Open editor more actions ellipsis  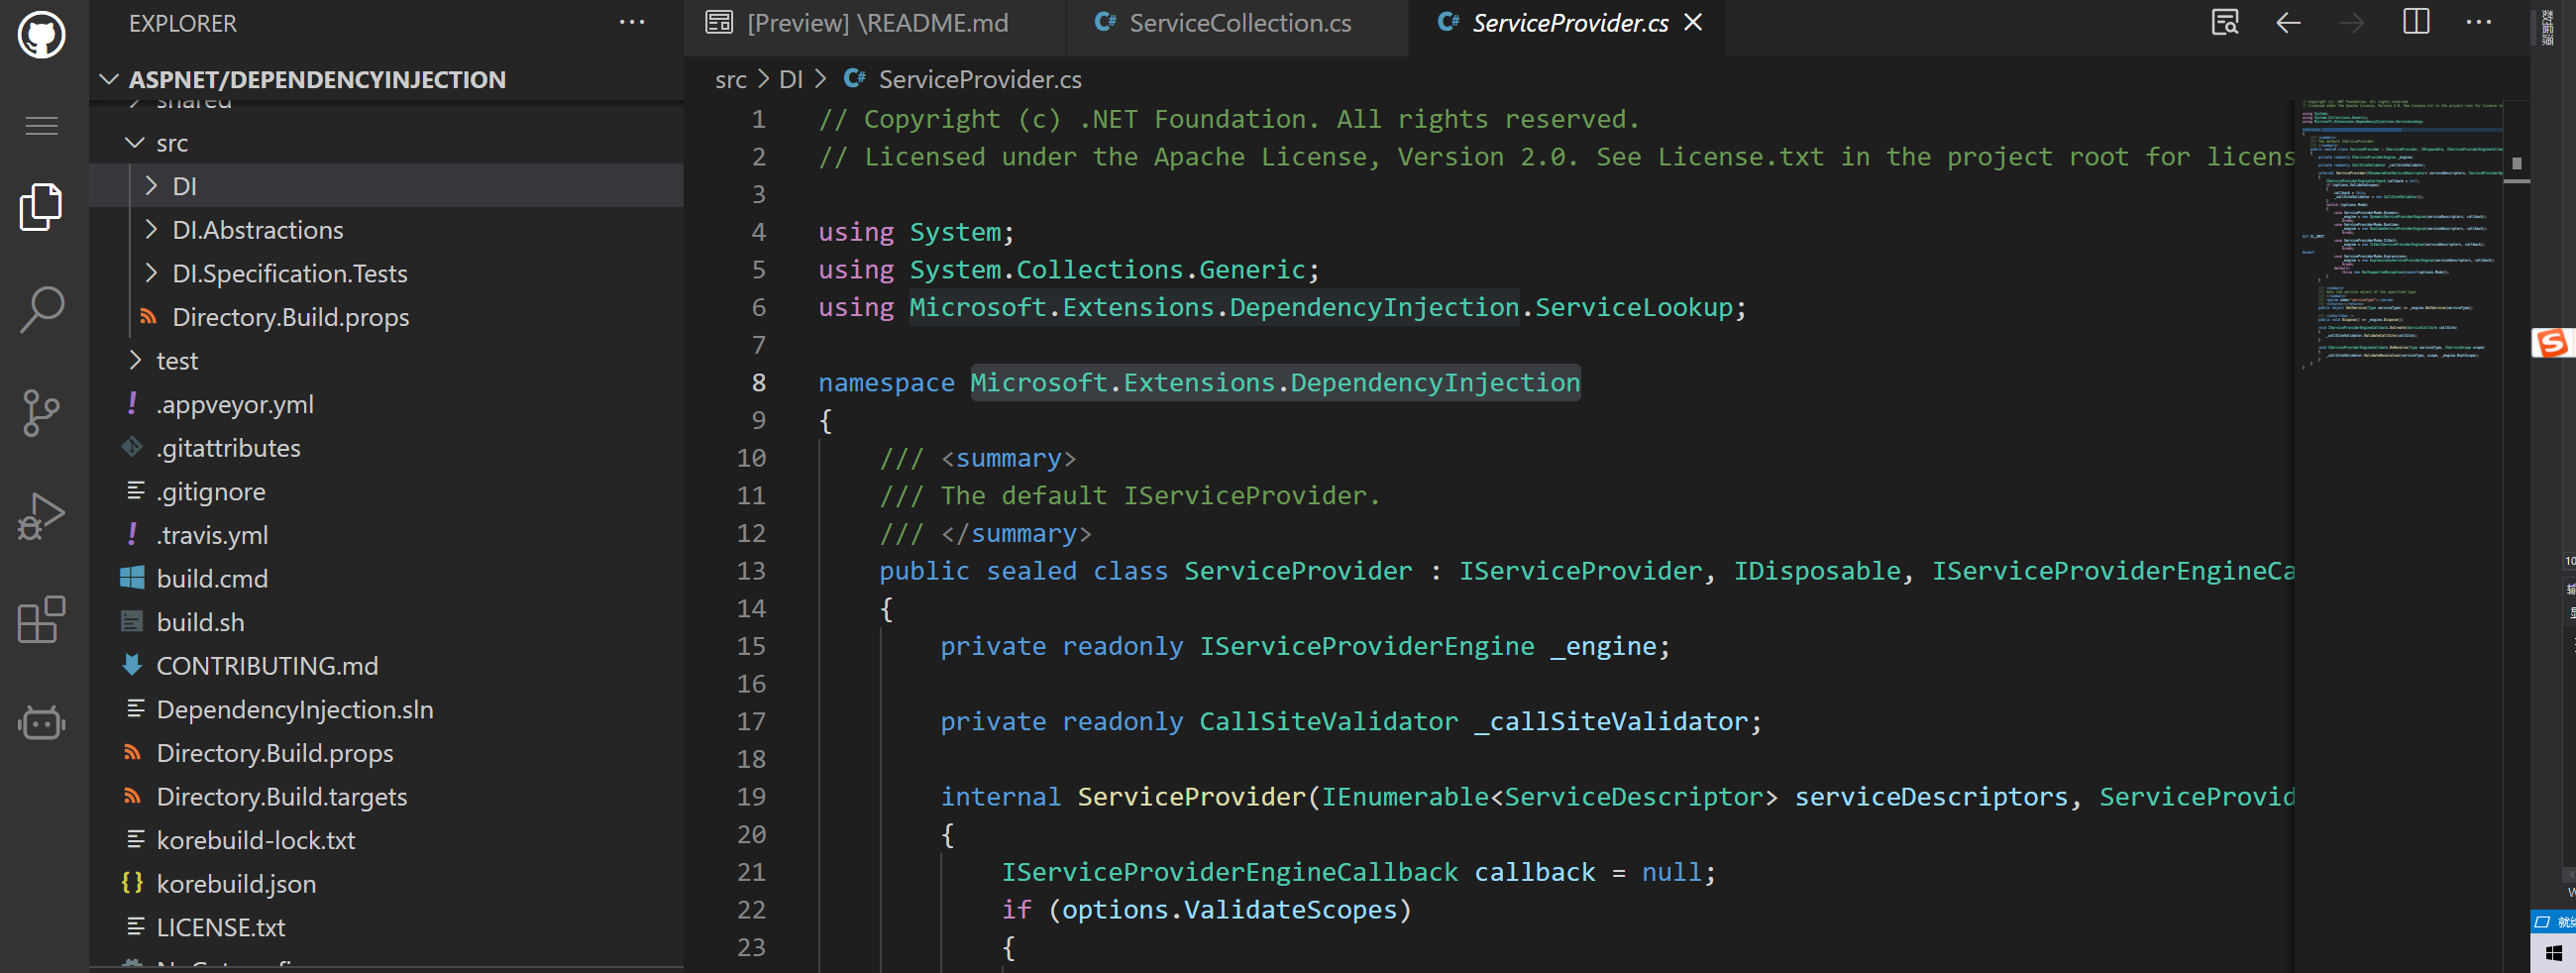2479,22
